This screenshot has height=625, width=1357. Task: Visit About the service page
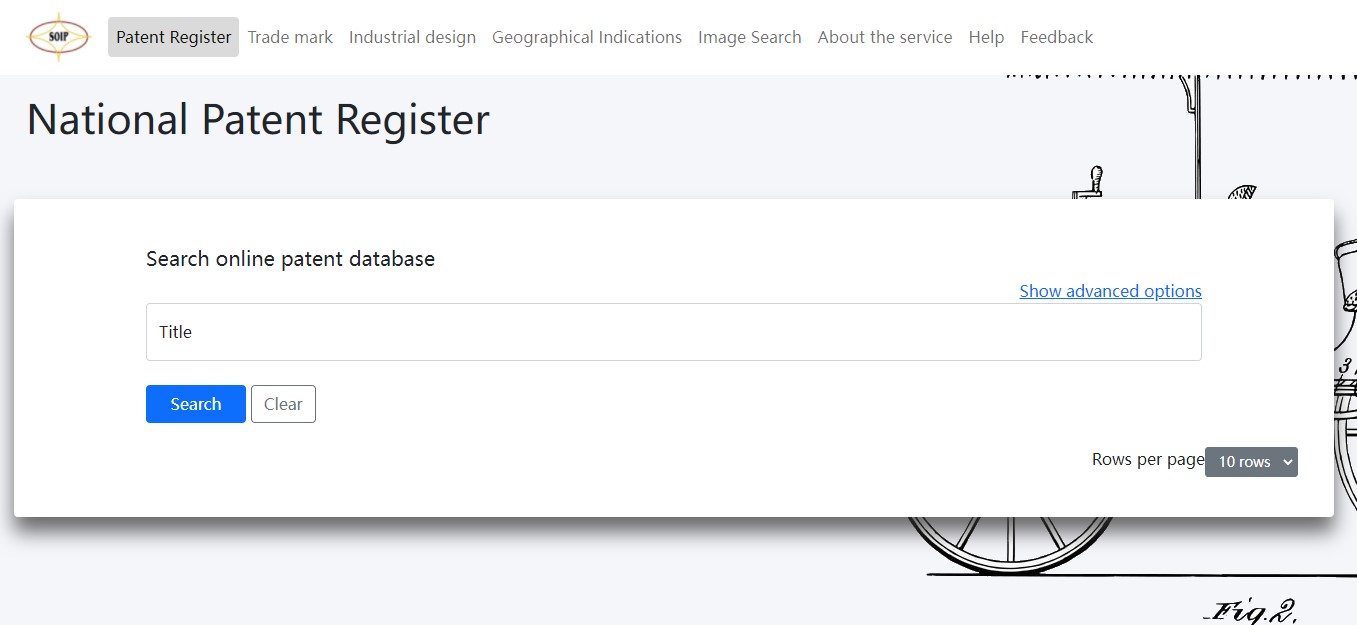point(885,37)
